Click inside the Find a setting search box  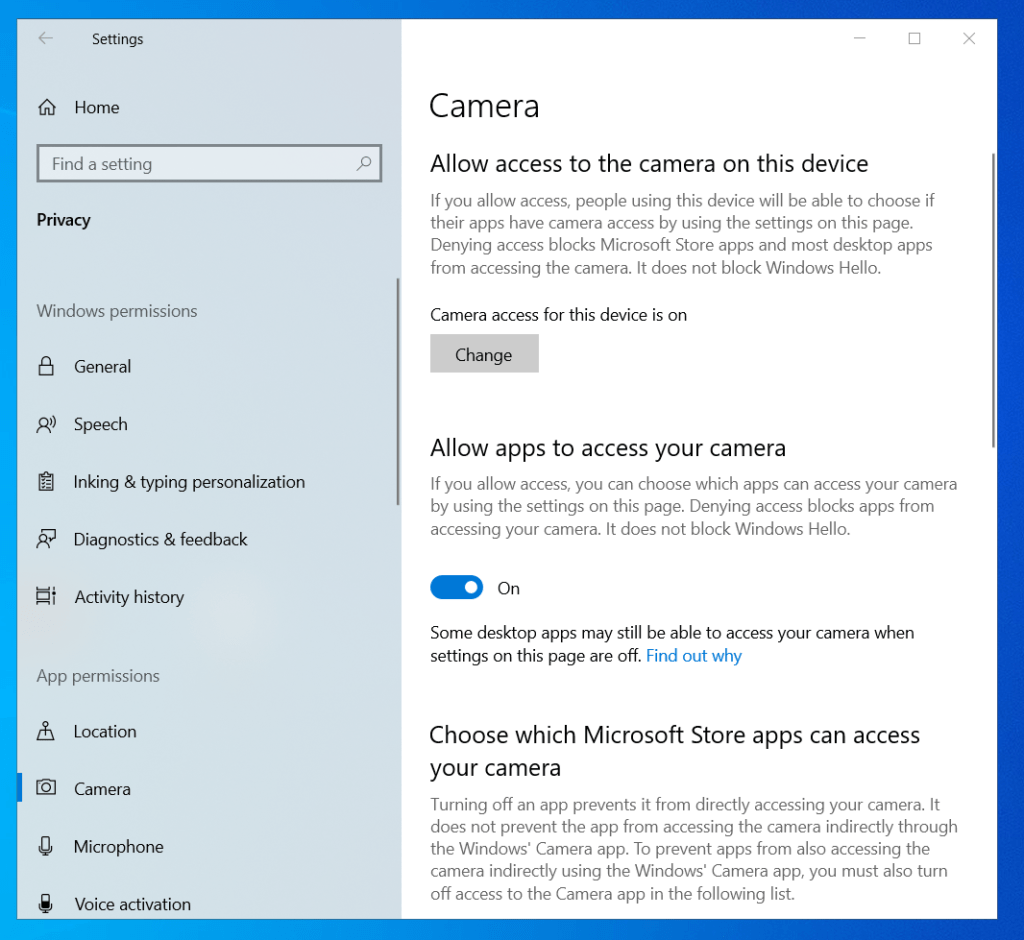180,163
